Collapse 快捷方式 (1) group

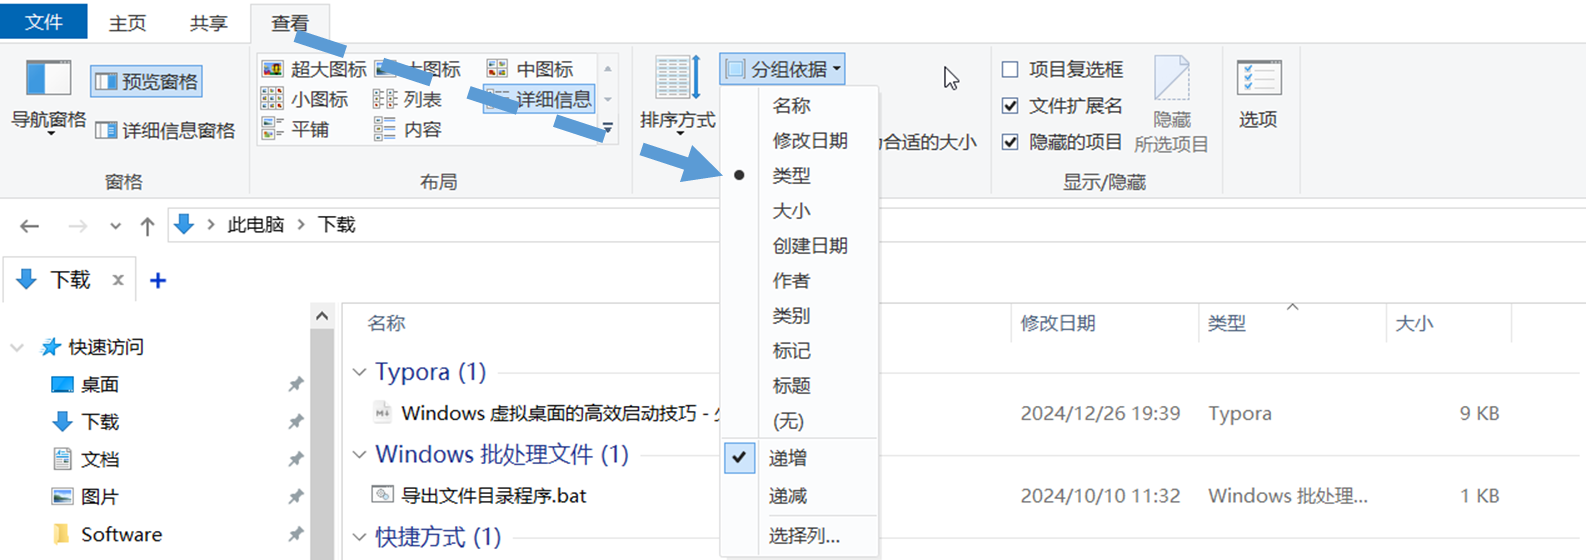pyautogui.click(x=360, y=537)
